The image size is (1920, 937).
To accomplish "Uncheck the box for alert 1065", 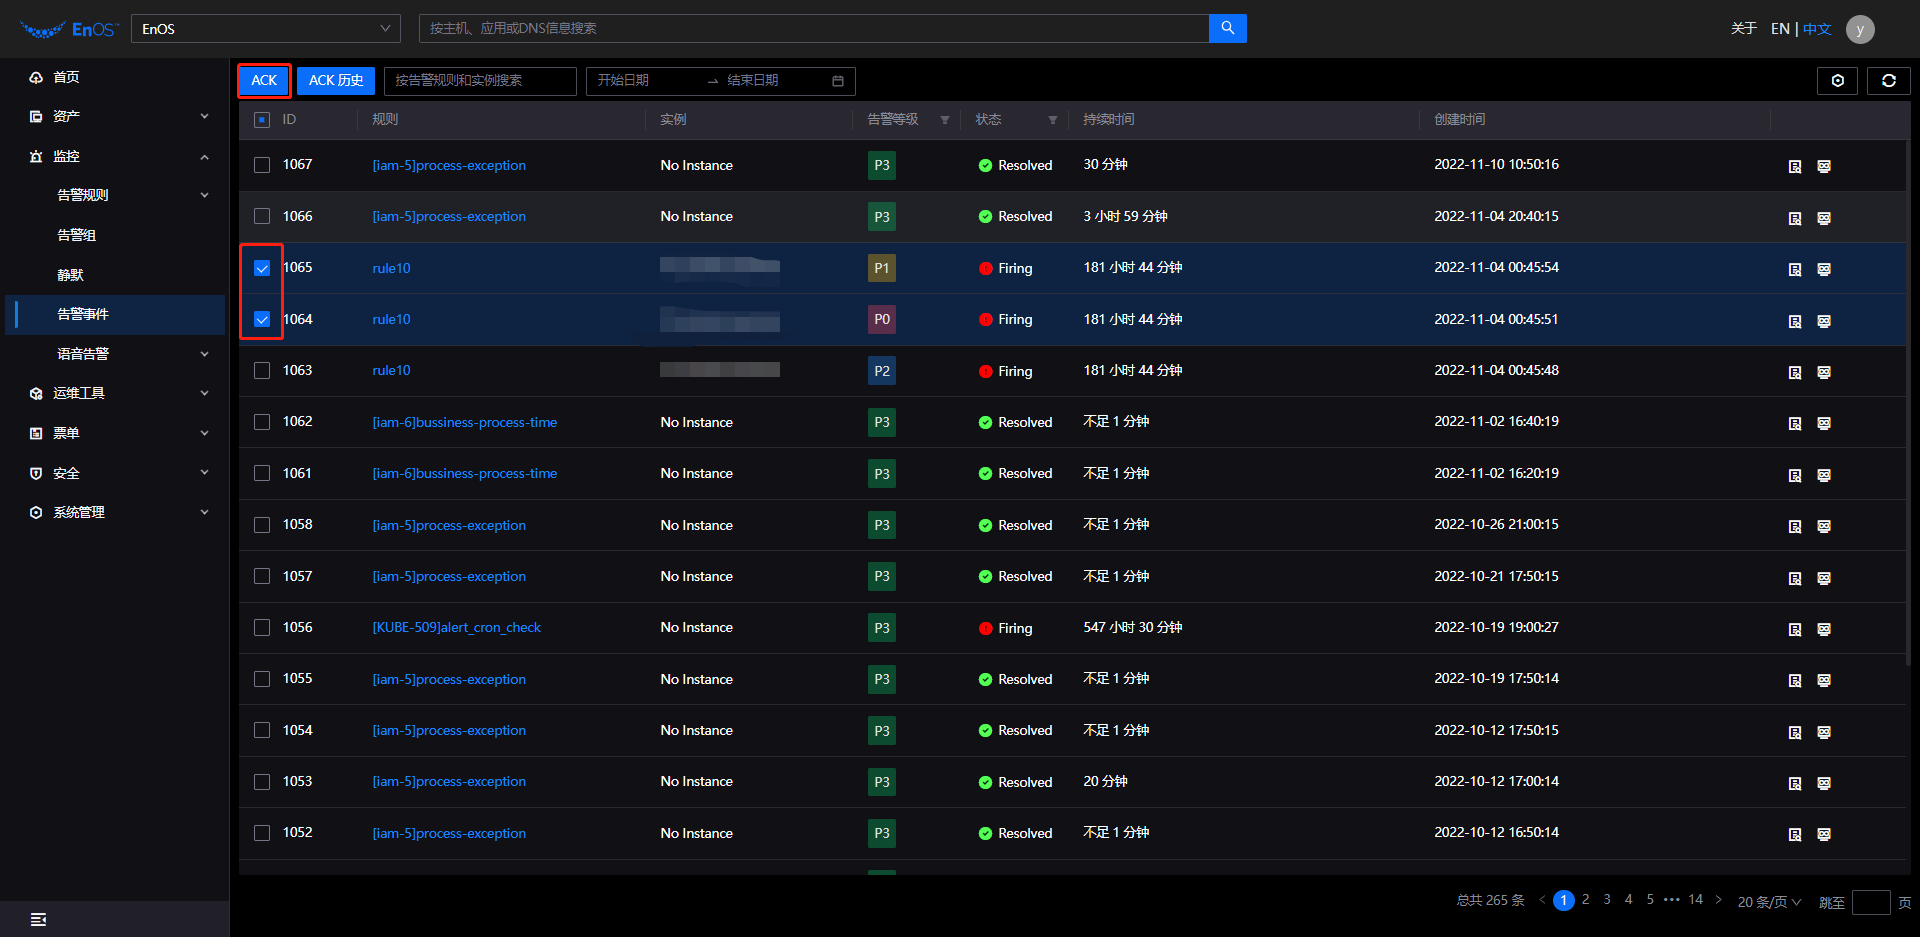I will click(x=262, y=268).
